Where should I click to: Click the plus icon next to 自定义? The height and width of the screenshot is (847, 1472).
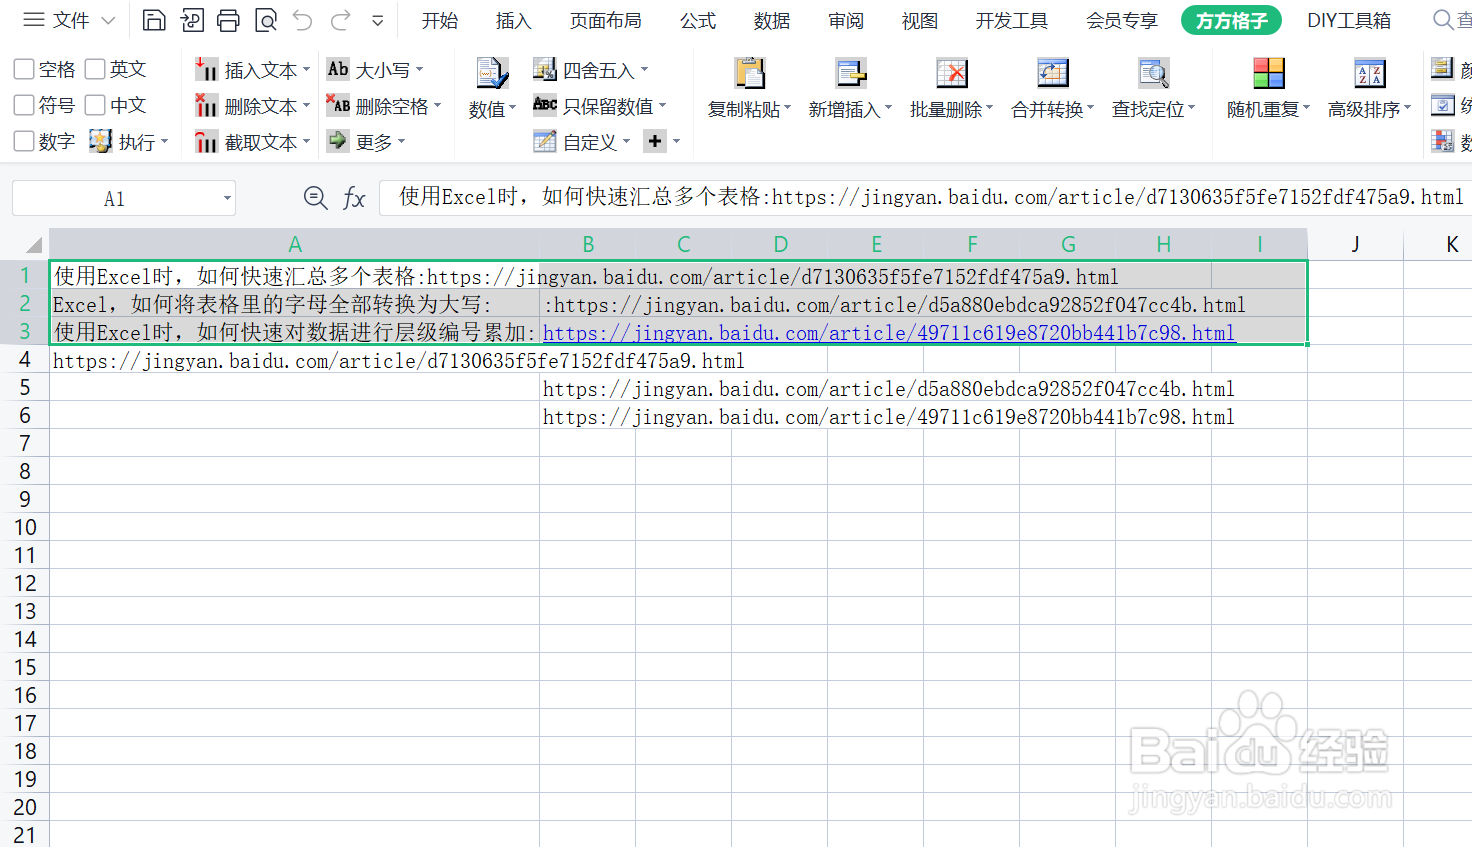tap(655, 141)
